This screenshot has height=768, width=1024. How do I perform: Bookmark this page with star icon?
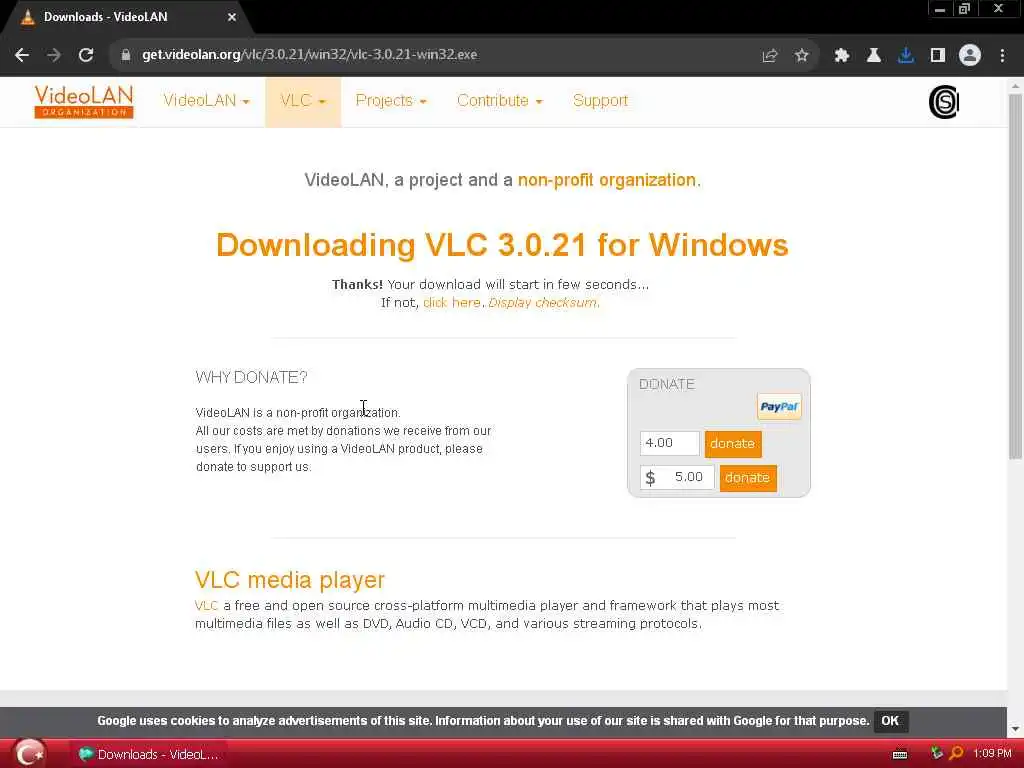tap(802, 56)
